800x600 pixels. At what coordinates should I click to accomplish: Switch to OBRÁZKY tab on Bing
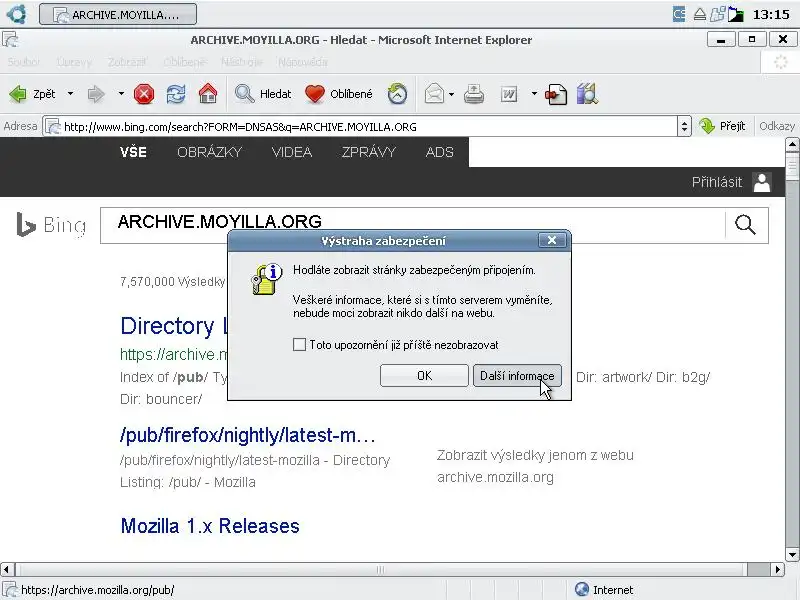click(x=210, y=152)
